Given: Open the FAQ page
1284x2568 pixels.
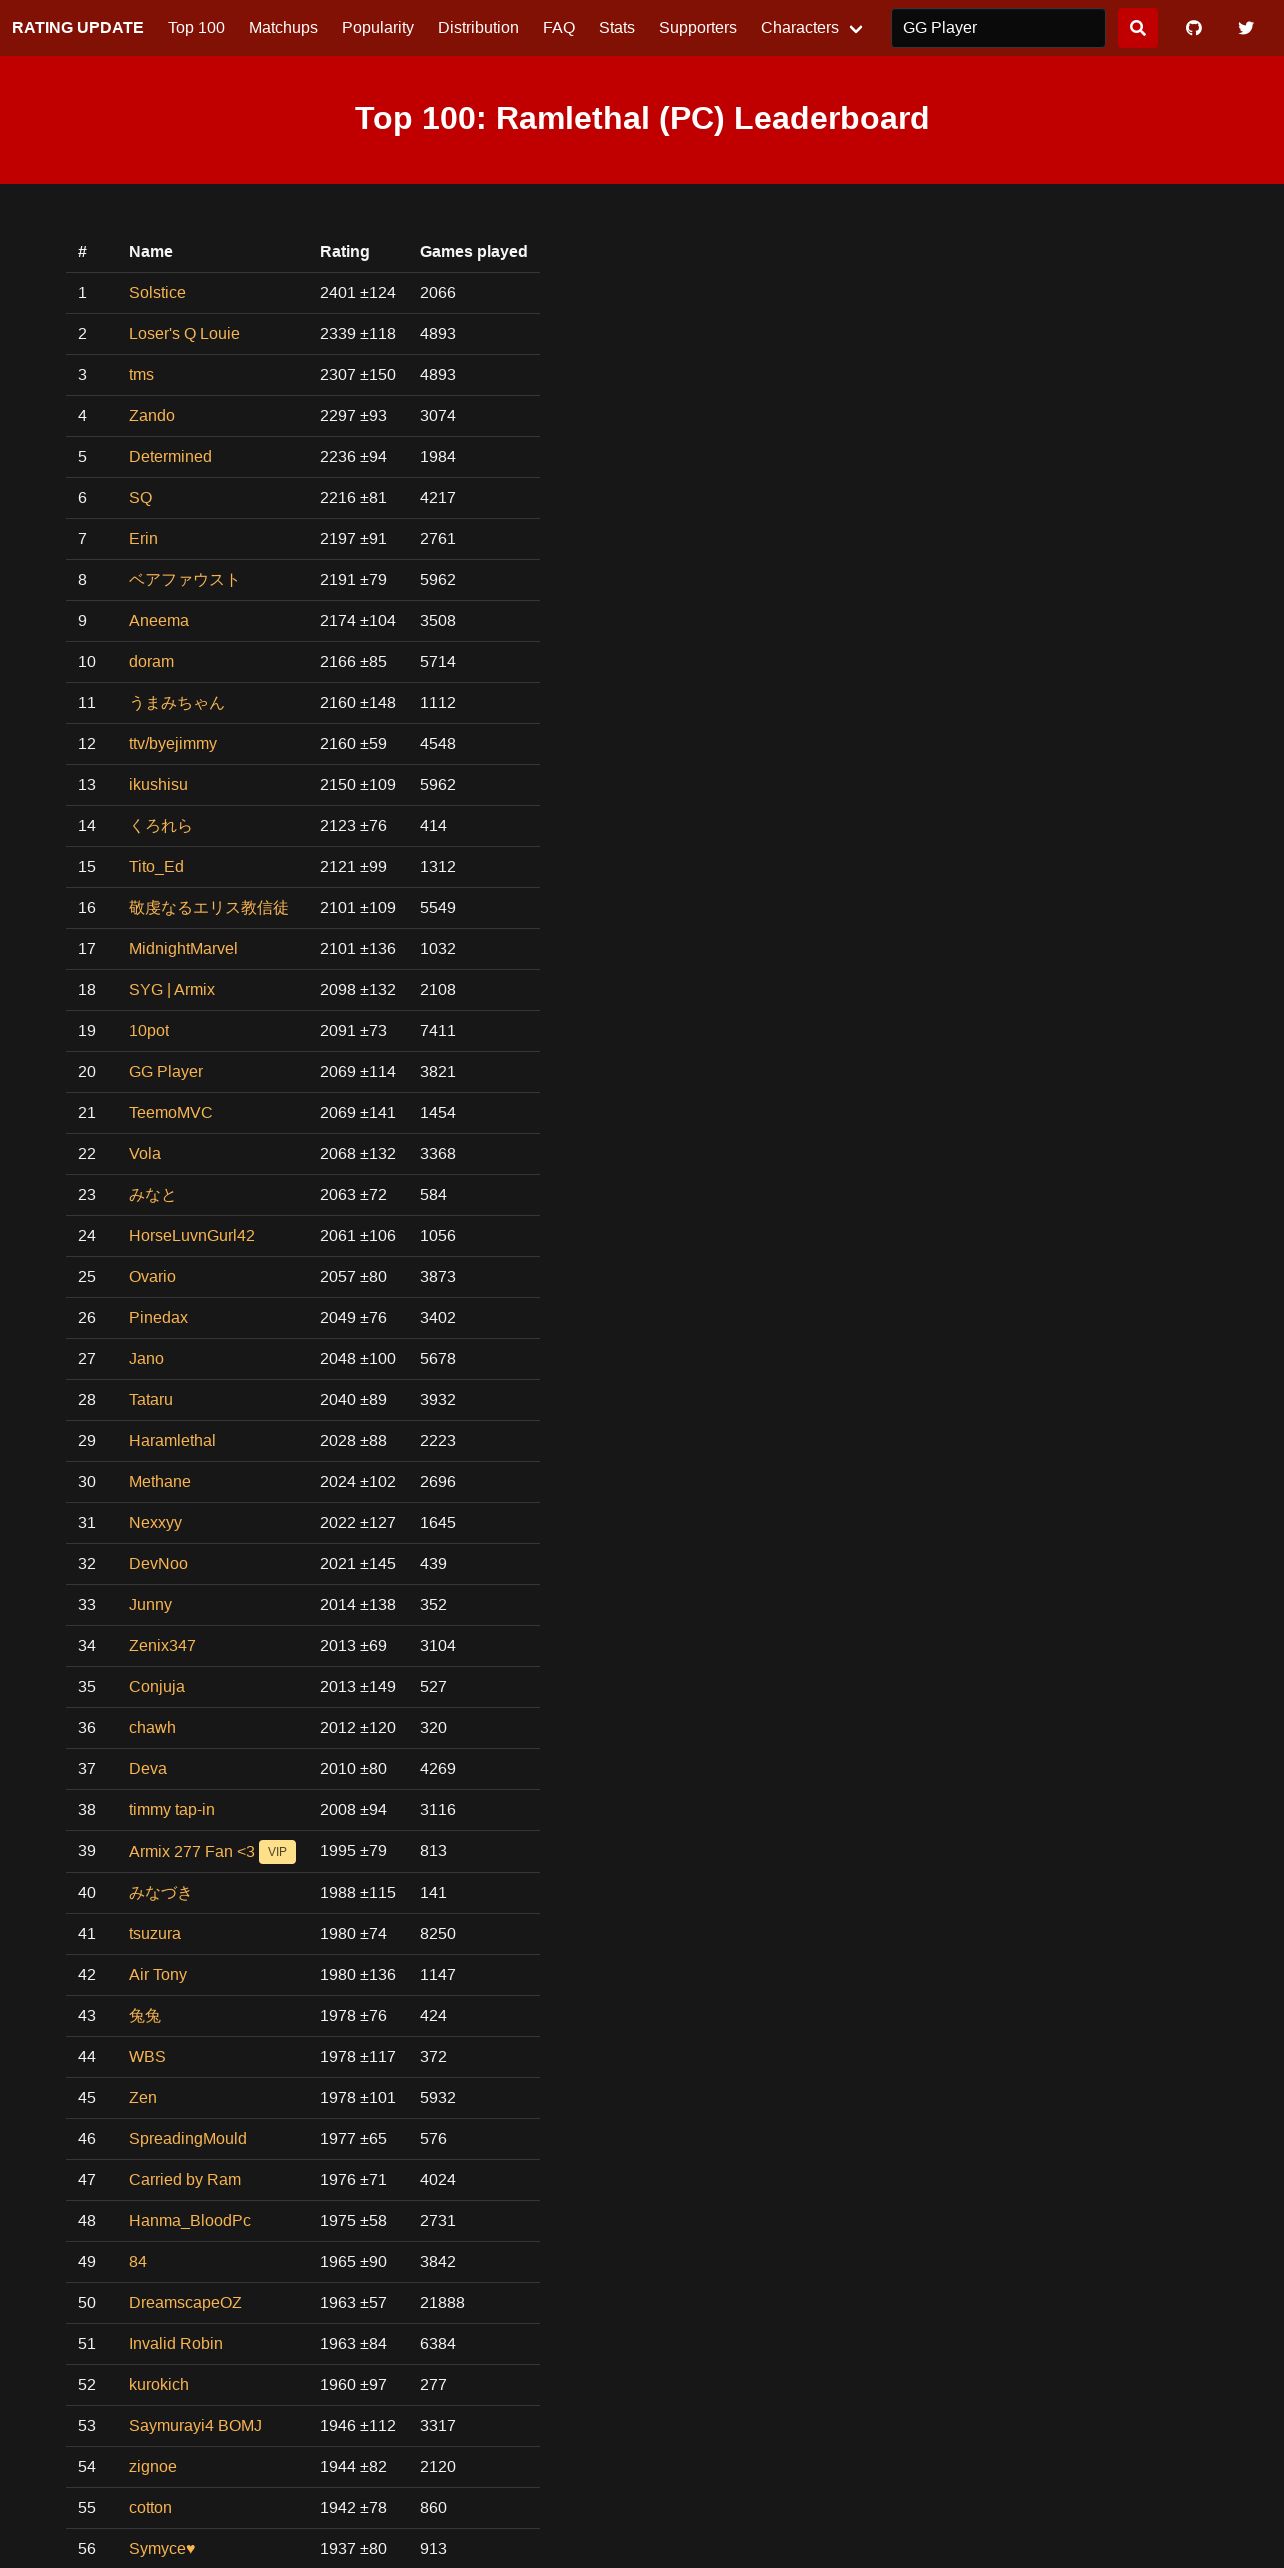Looking at the screenshot, I should click(x=558, y=28).
